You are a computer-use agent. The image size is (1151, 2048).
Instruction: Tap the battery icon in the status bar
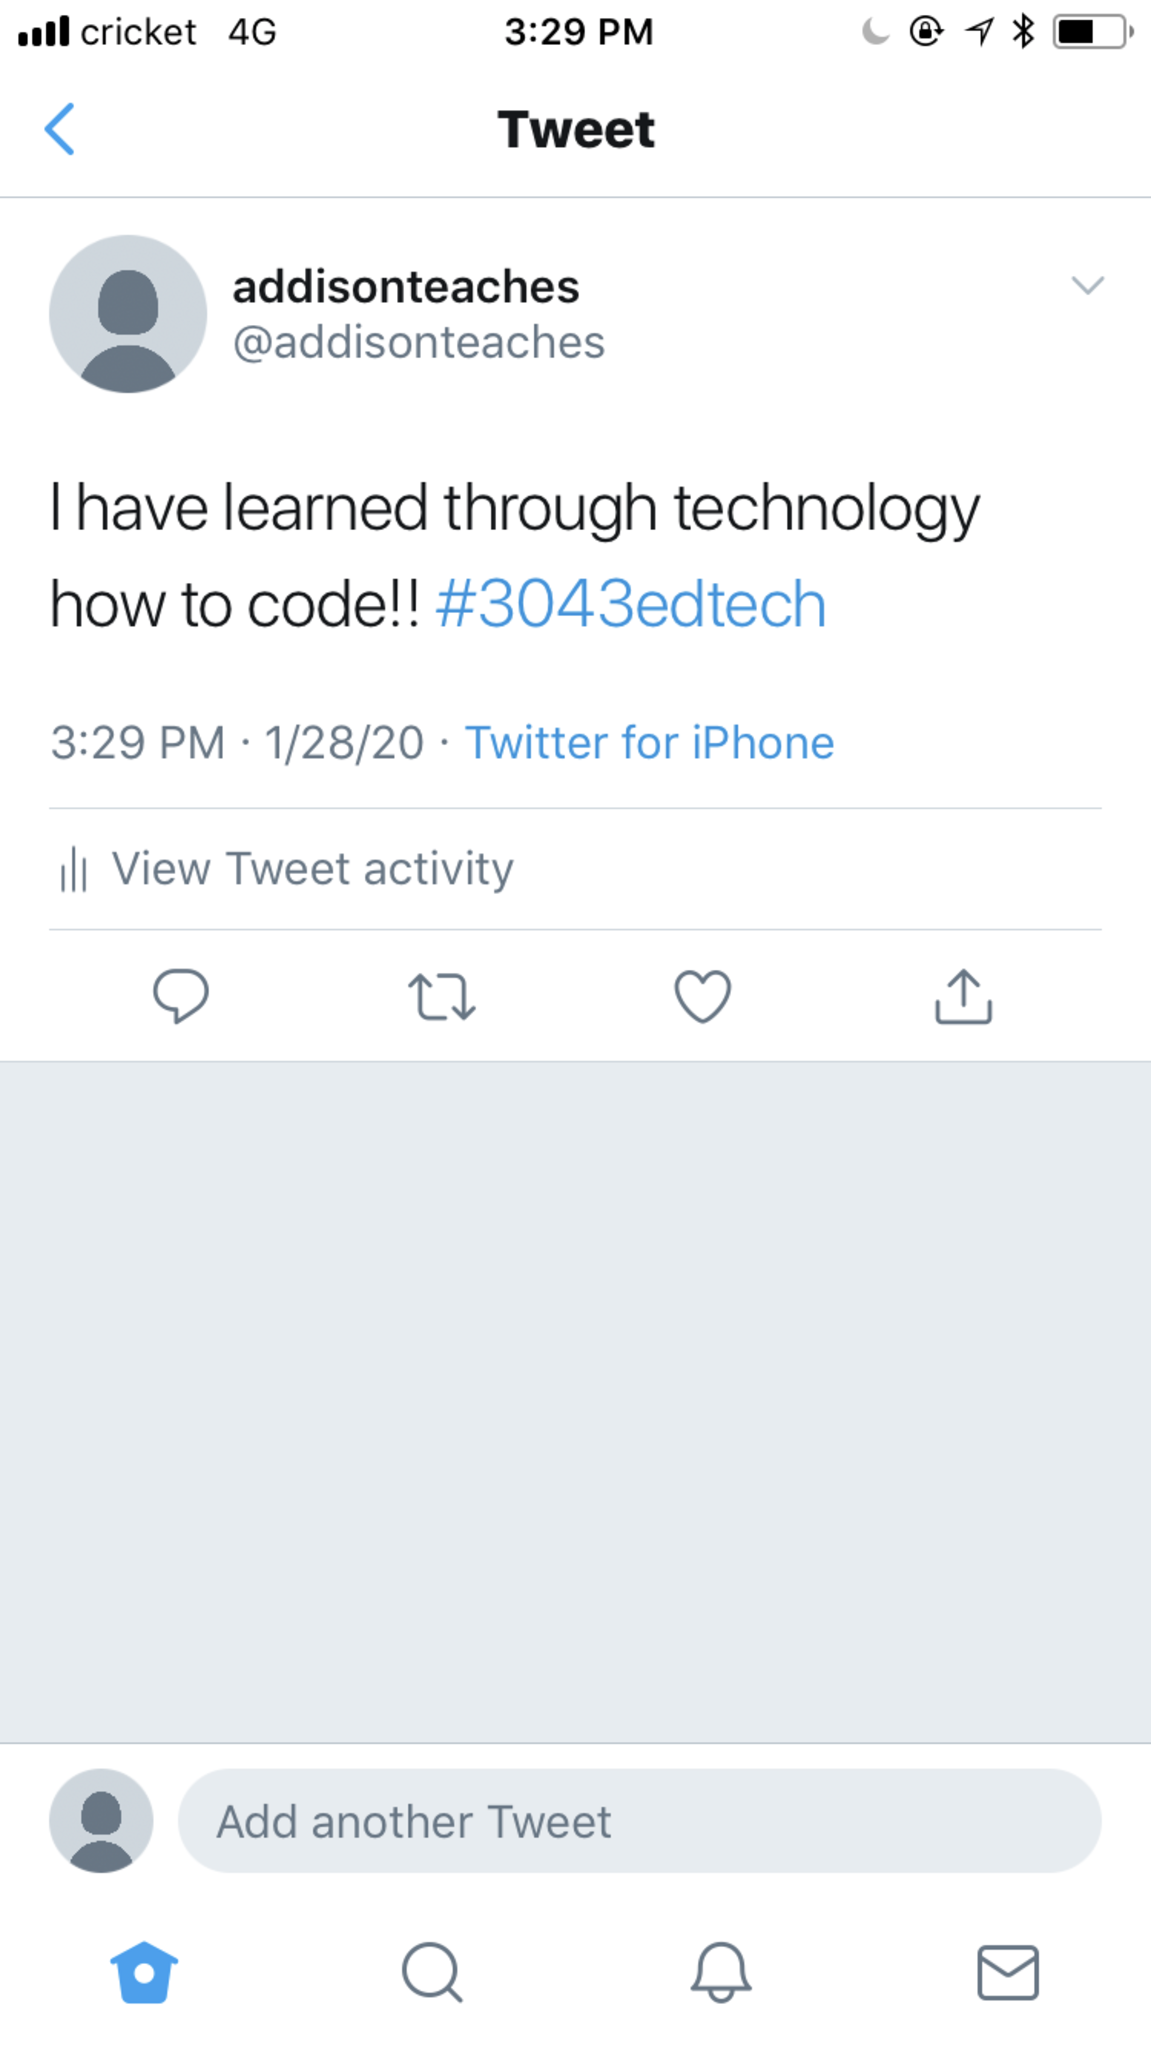[1093, 32]
